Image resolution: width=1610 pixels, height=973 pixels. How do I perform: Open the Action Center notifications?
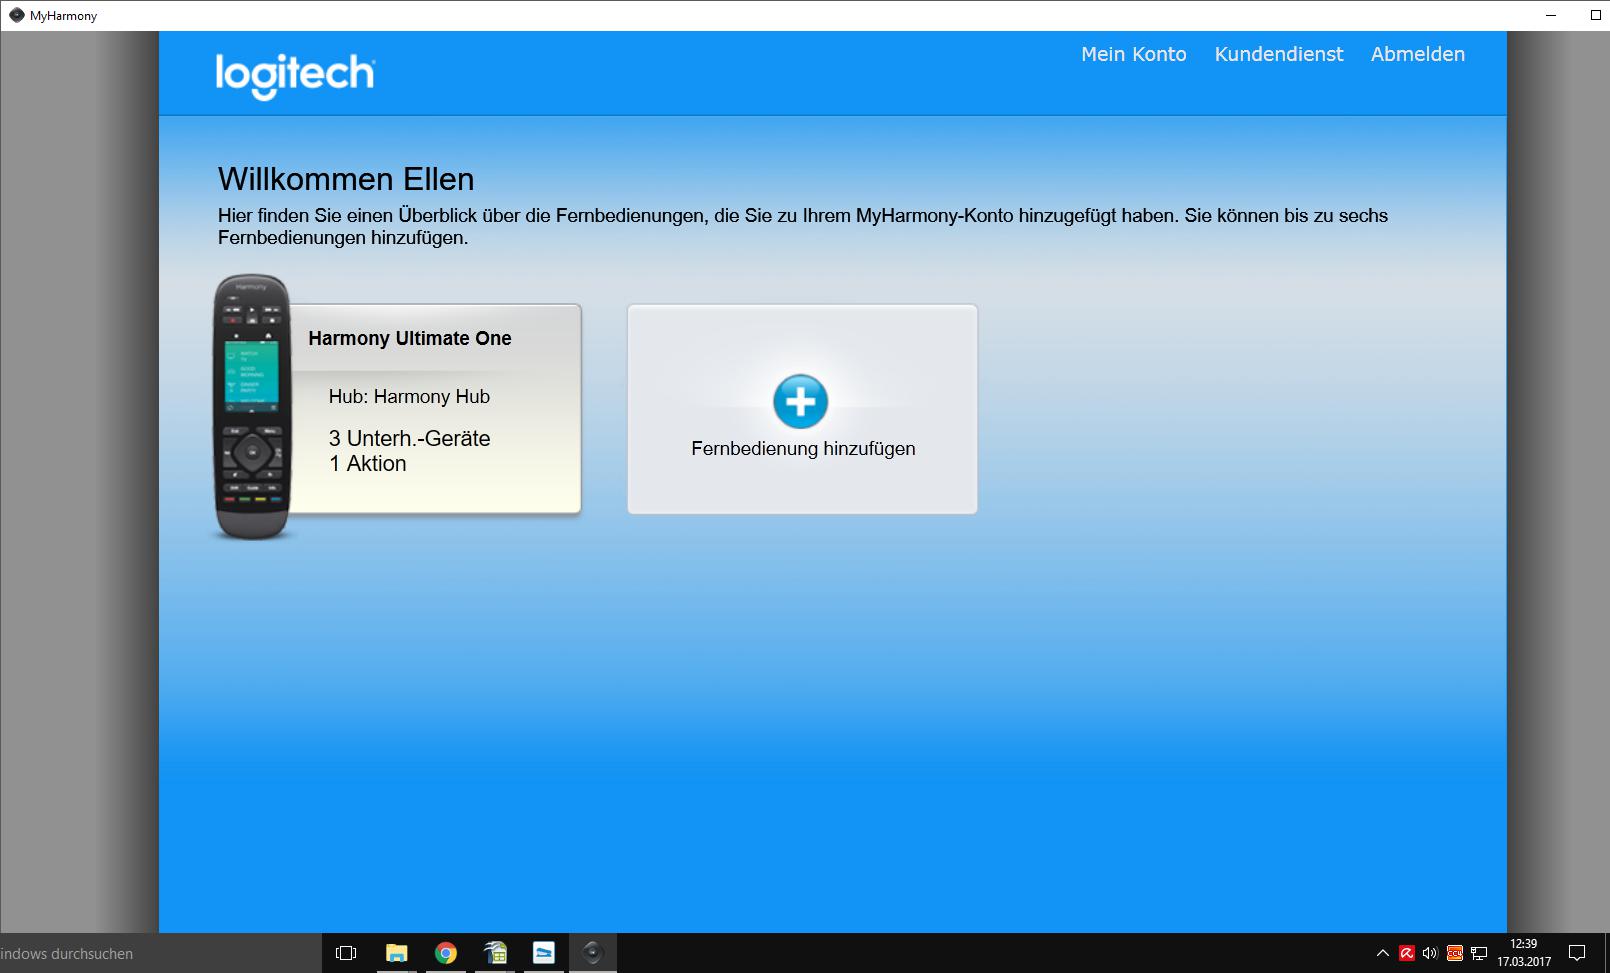click(1577, 953)
